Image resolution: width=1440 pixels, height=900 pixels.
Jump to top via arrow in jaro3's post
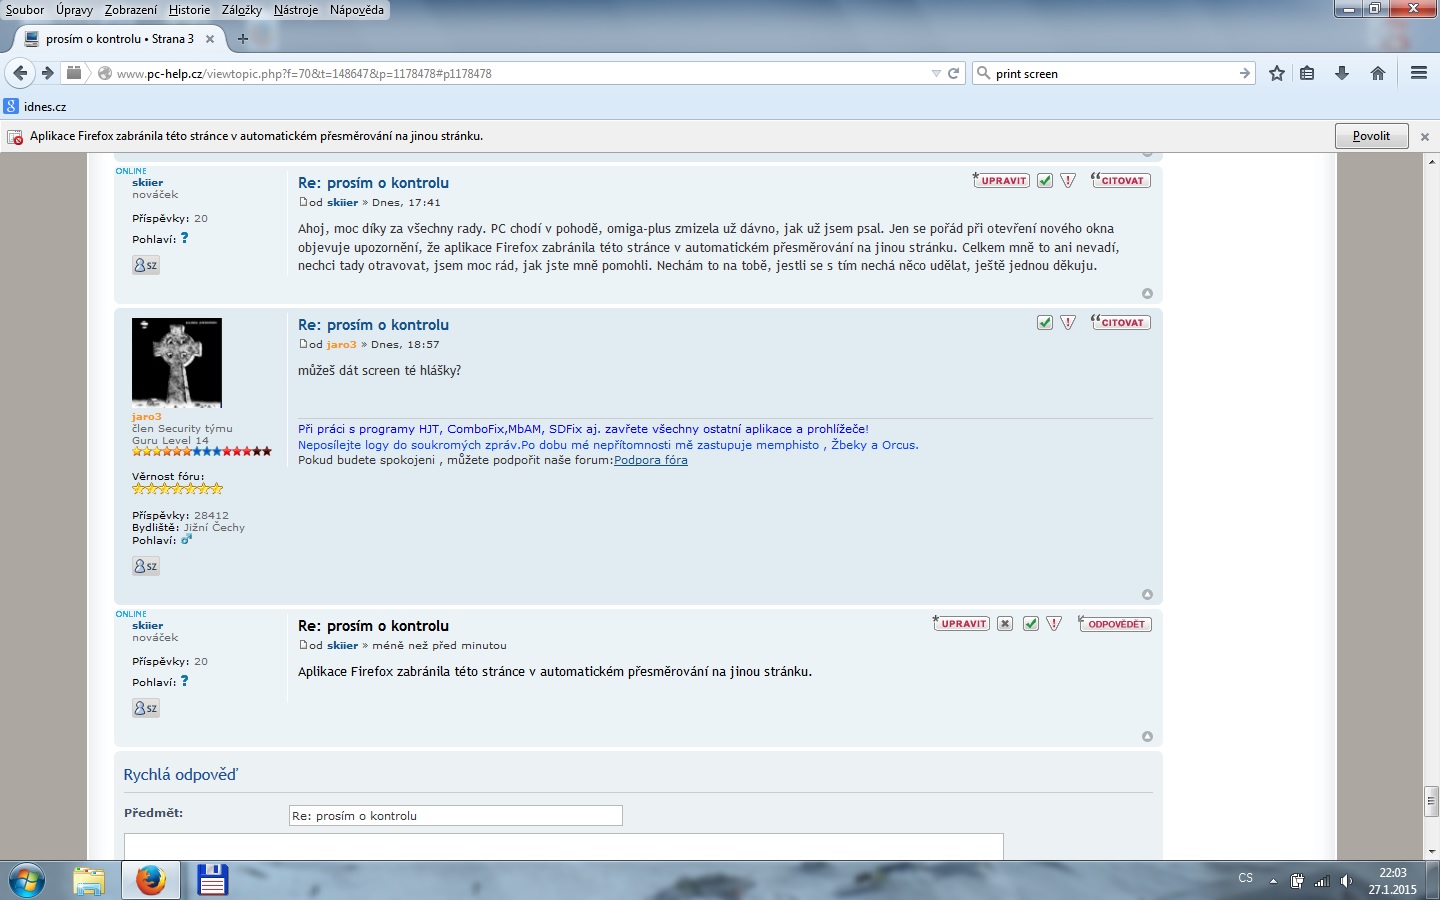[1147, 594]
